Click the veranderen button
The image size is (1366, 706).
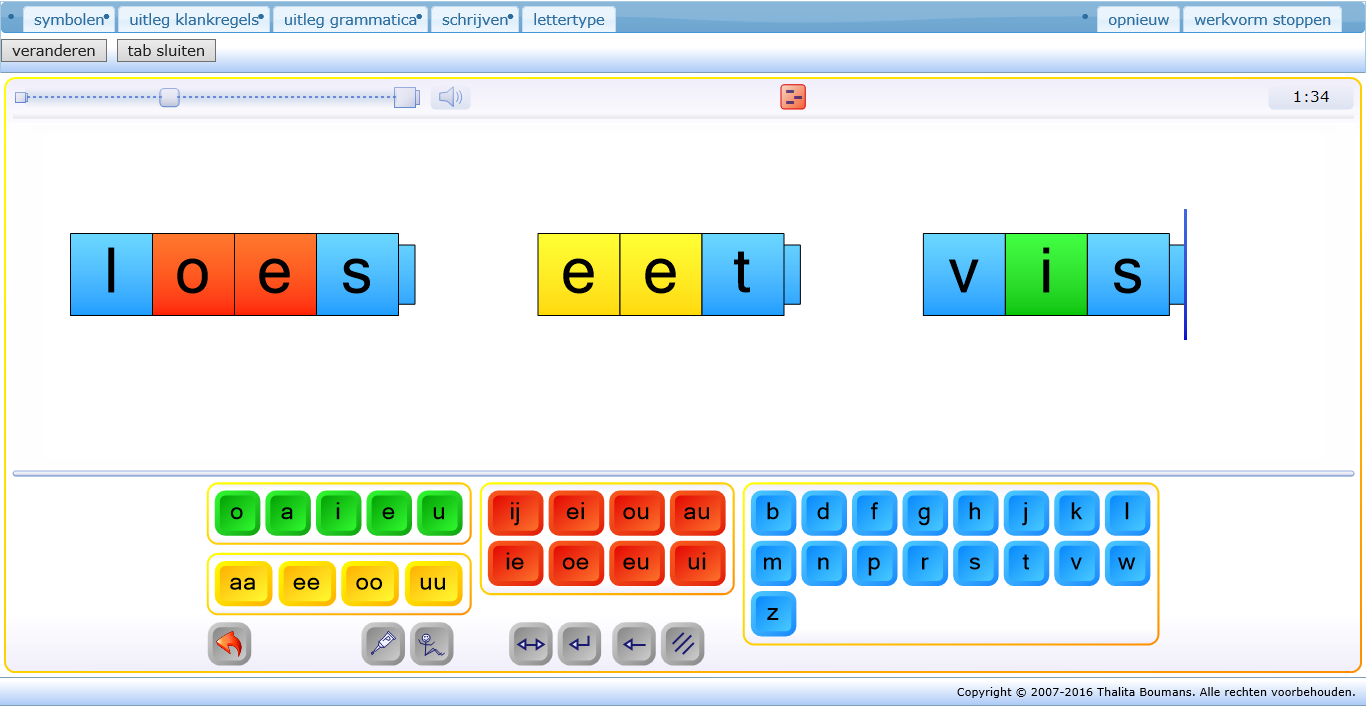click(54, 51)
